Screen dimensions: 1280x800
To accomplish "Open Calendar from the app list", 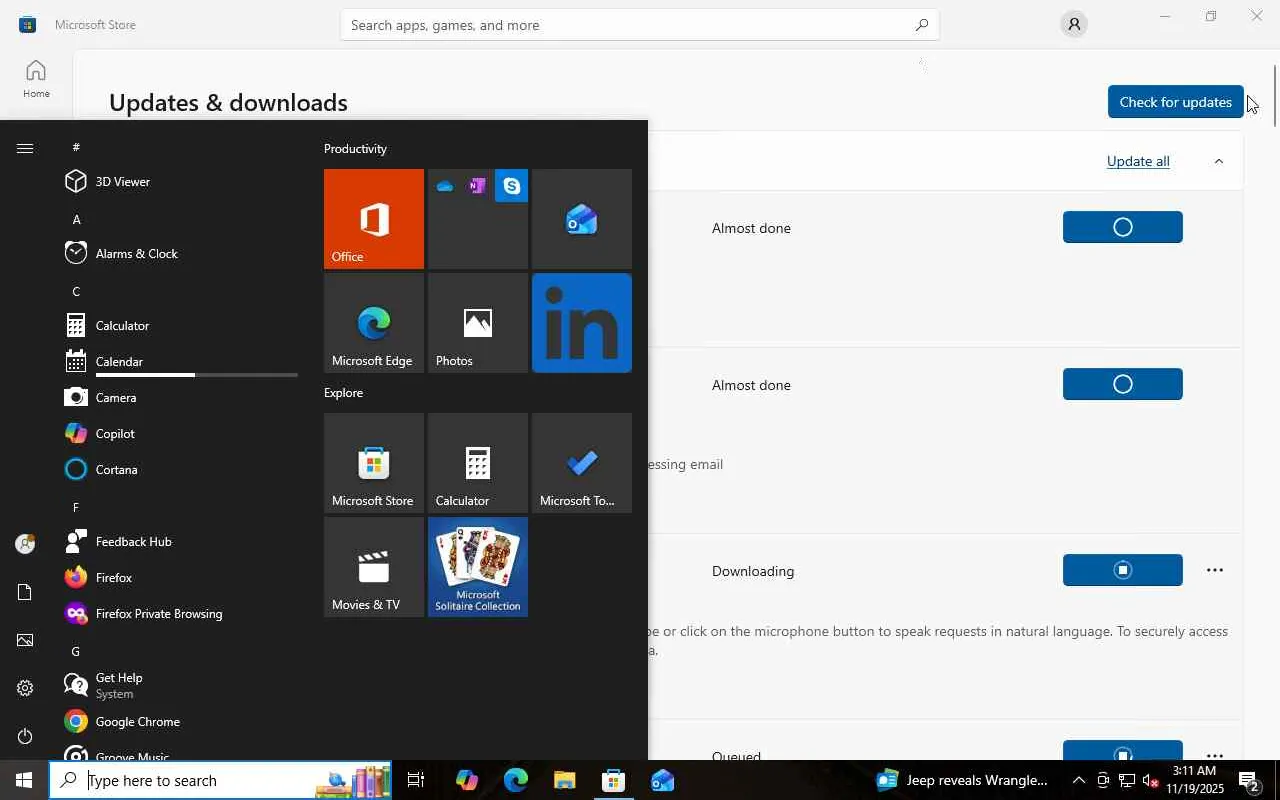I will tap(181, 361).
